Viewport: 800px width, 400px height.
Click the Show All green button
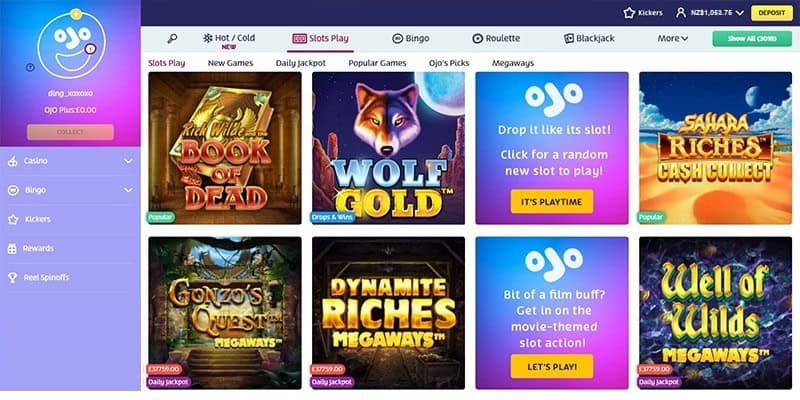[752, 39]
